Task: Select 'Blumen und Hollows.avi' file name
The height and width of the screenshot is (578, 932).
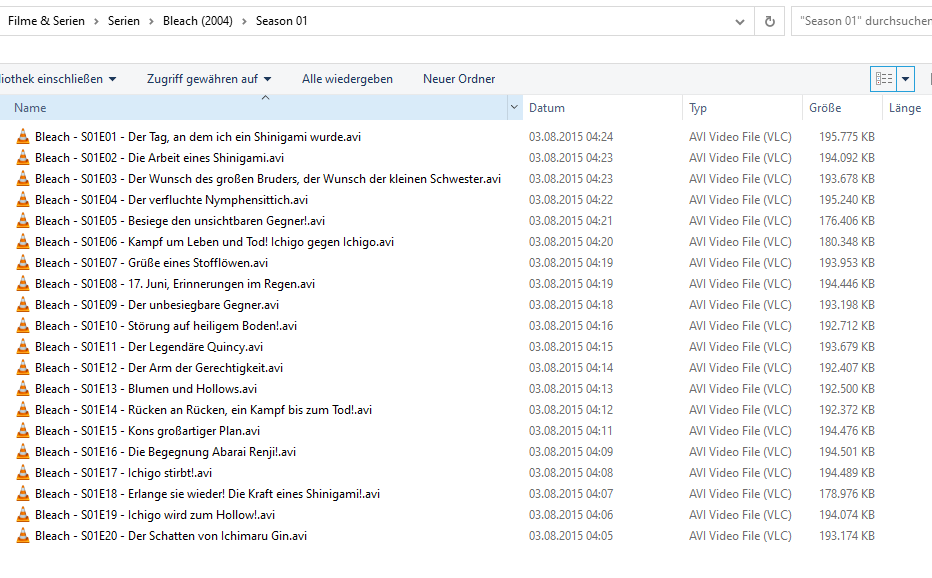Action: coord(193,389)
